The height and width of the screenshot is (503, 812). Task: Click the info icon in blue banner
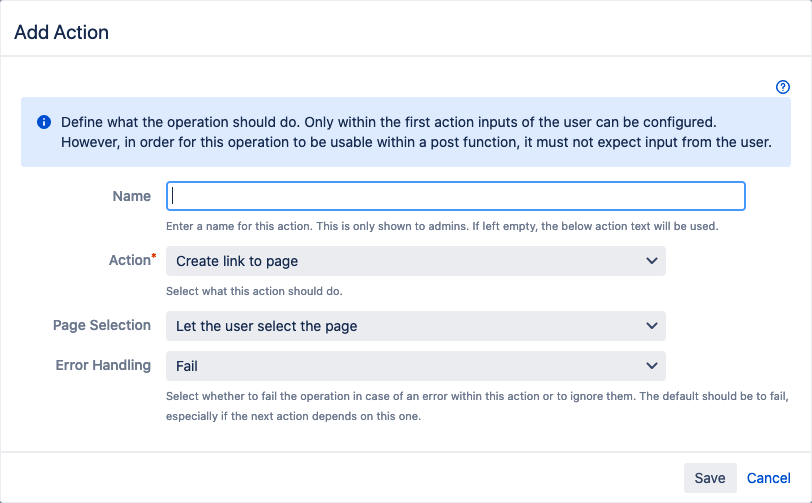[x=44, y=122]
